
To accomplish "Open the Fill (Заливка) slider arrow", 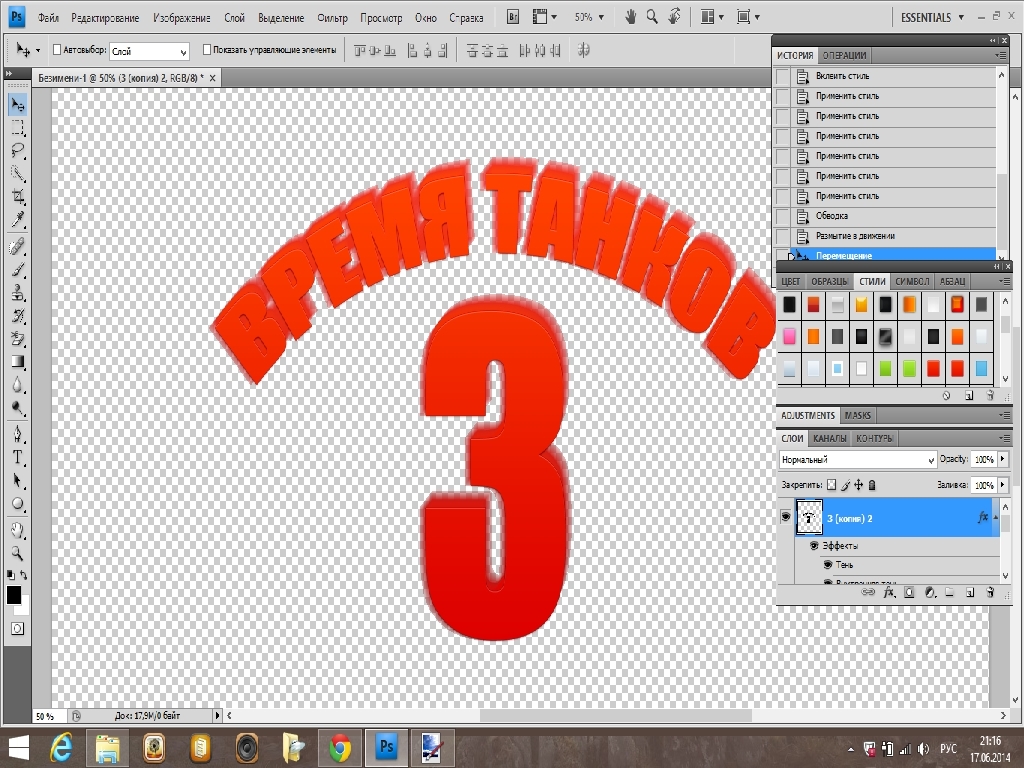I will (1002, 485).
